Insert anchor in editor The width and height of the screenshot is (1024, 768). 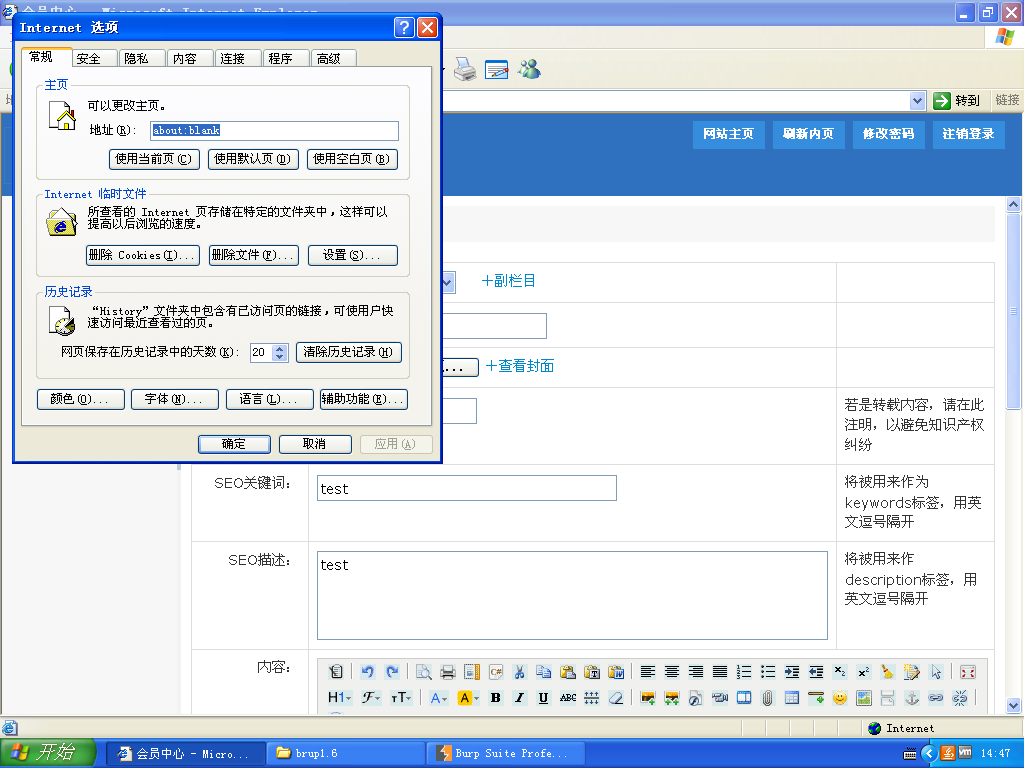click(912, 698)
